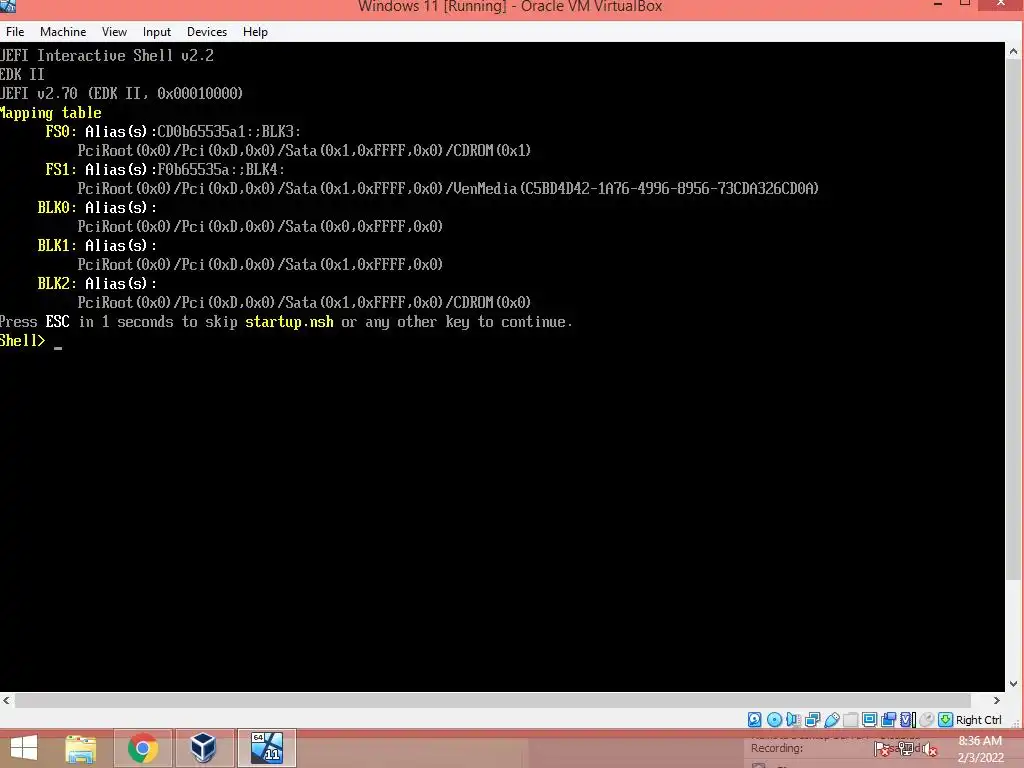Click the shared folders status icon
Image resolution: width=1024 pixels, height=768 pixels.
tap(850, 720)
